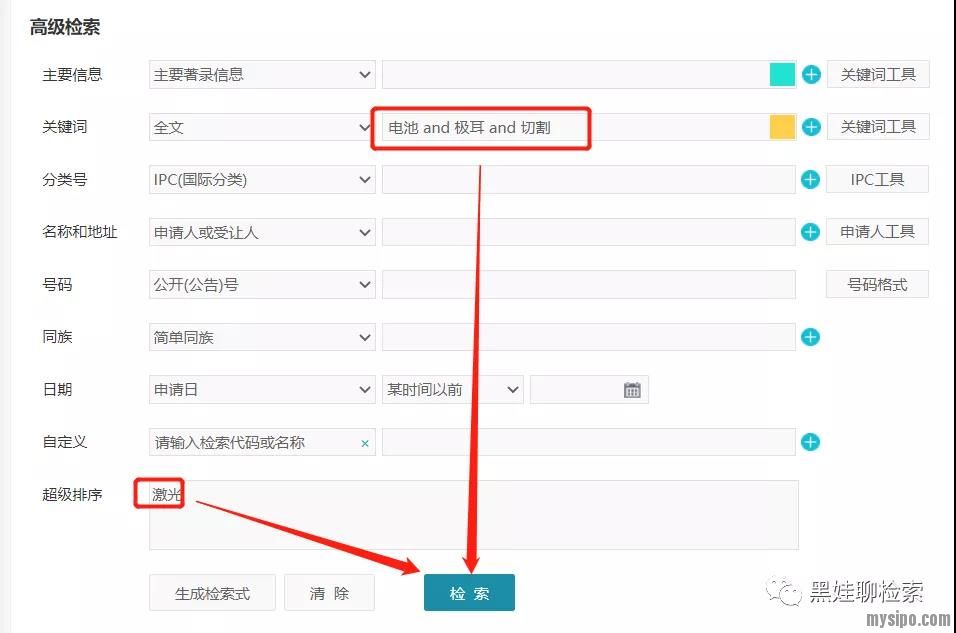Click plus icon in 自定义 row

(811, 442)
